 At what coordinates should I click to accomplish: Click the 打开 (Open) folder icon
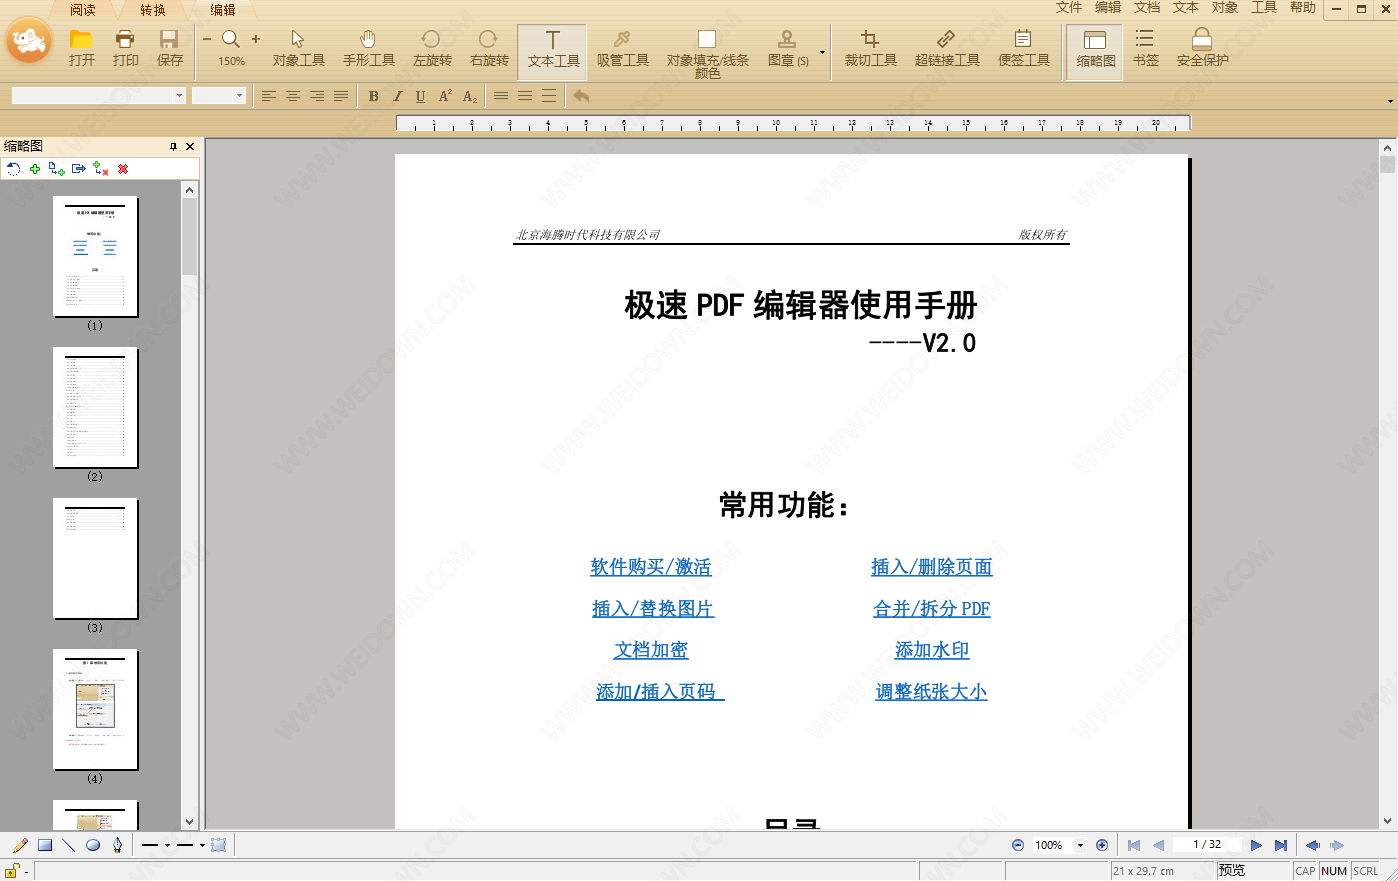[81, 40]
